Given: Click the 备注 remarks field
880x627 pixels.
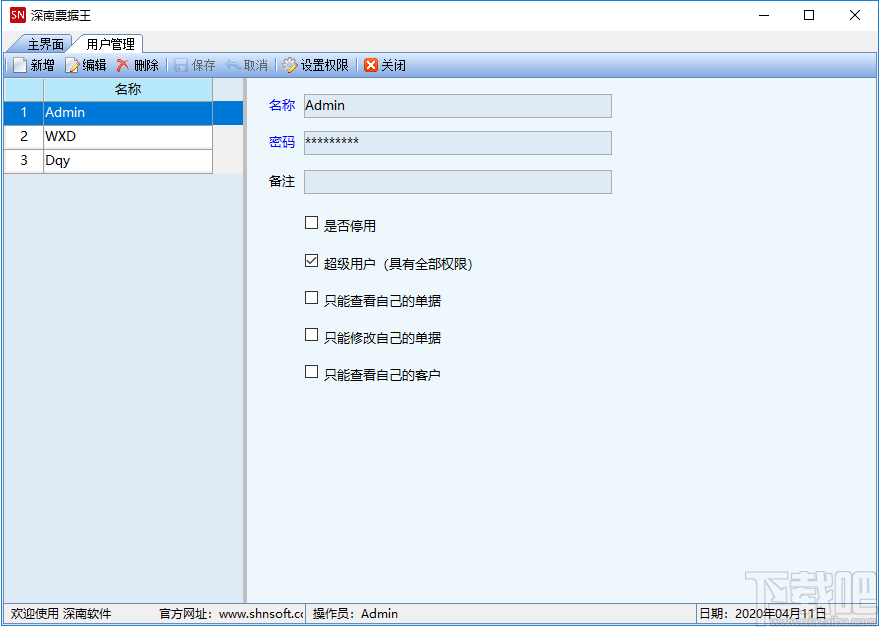Looking at the screenshot, I should [x=457, y=182].
